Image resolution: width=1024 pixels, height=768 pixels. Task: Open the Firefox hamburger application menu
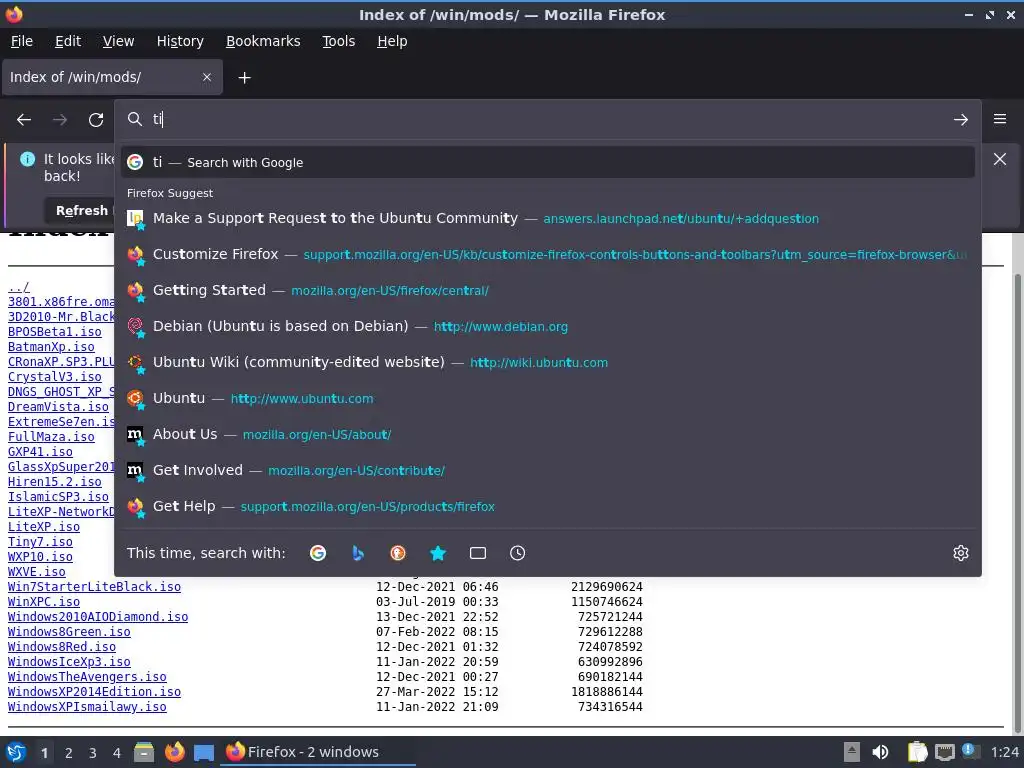pyautogui.click(x=1000, y=119)
